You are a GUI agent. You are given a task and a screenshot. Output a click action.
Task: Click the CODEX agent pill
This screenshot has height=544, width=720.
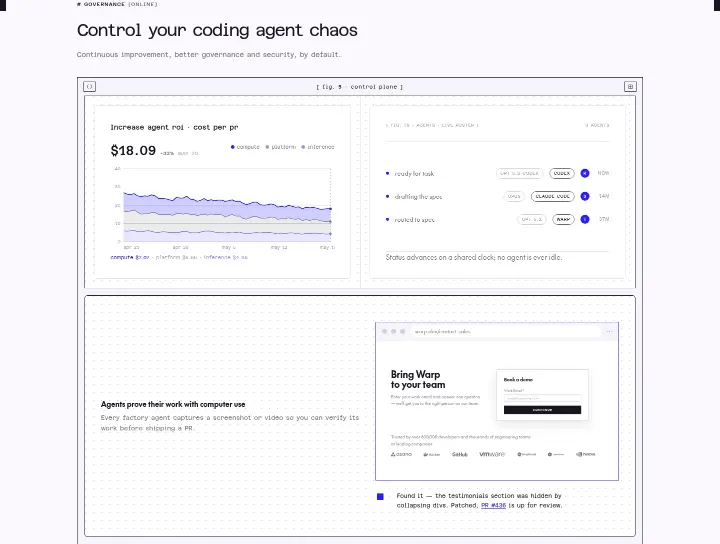click(562, 174)
